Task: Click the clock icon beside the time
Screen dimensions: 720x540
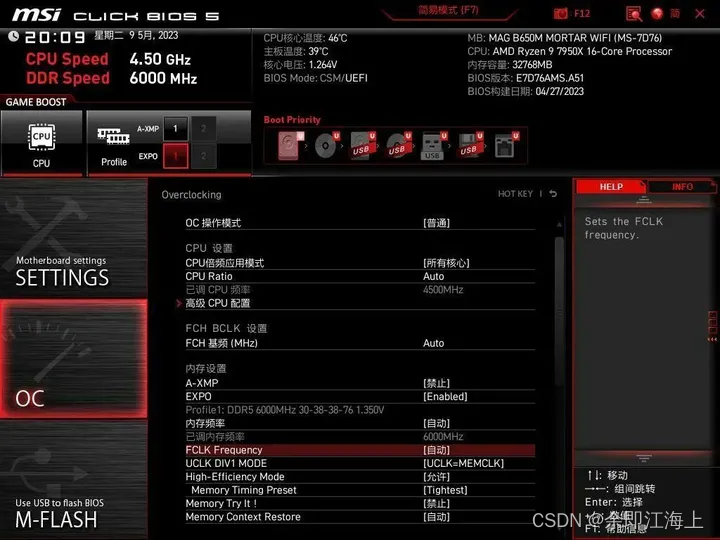Action: pos(13,36)
